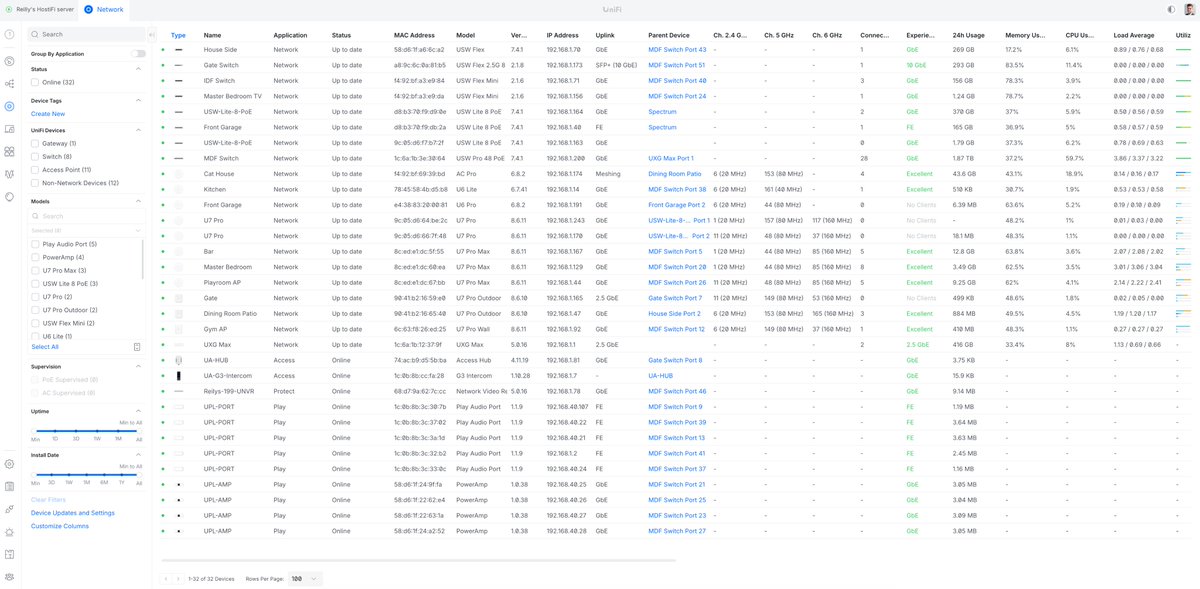
Task: Toggle Group By Application switch
Action: pos(138,53)
